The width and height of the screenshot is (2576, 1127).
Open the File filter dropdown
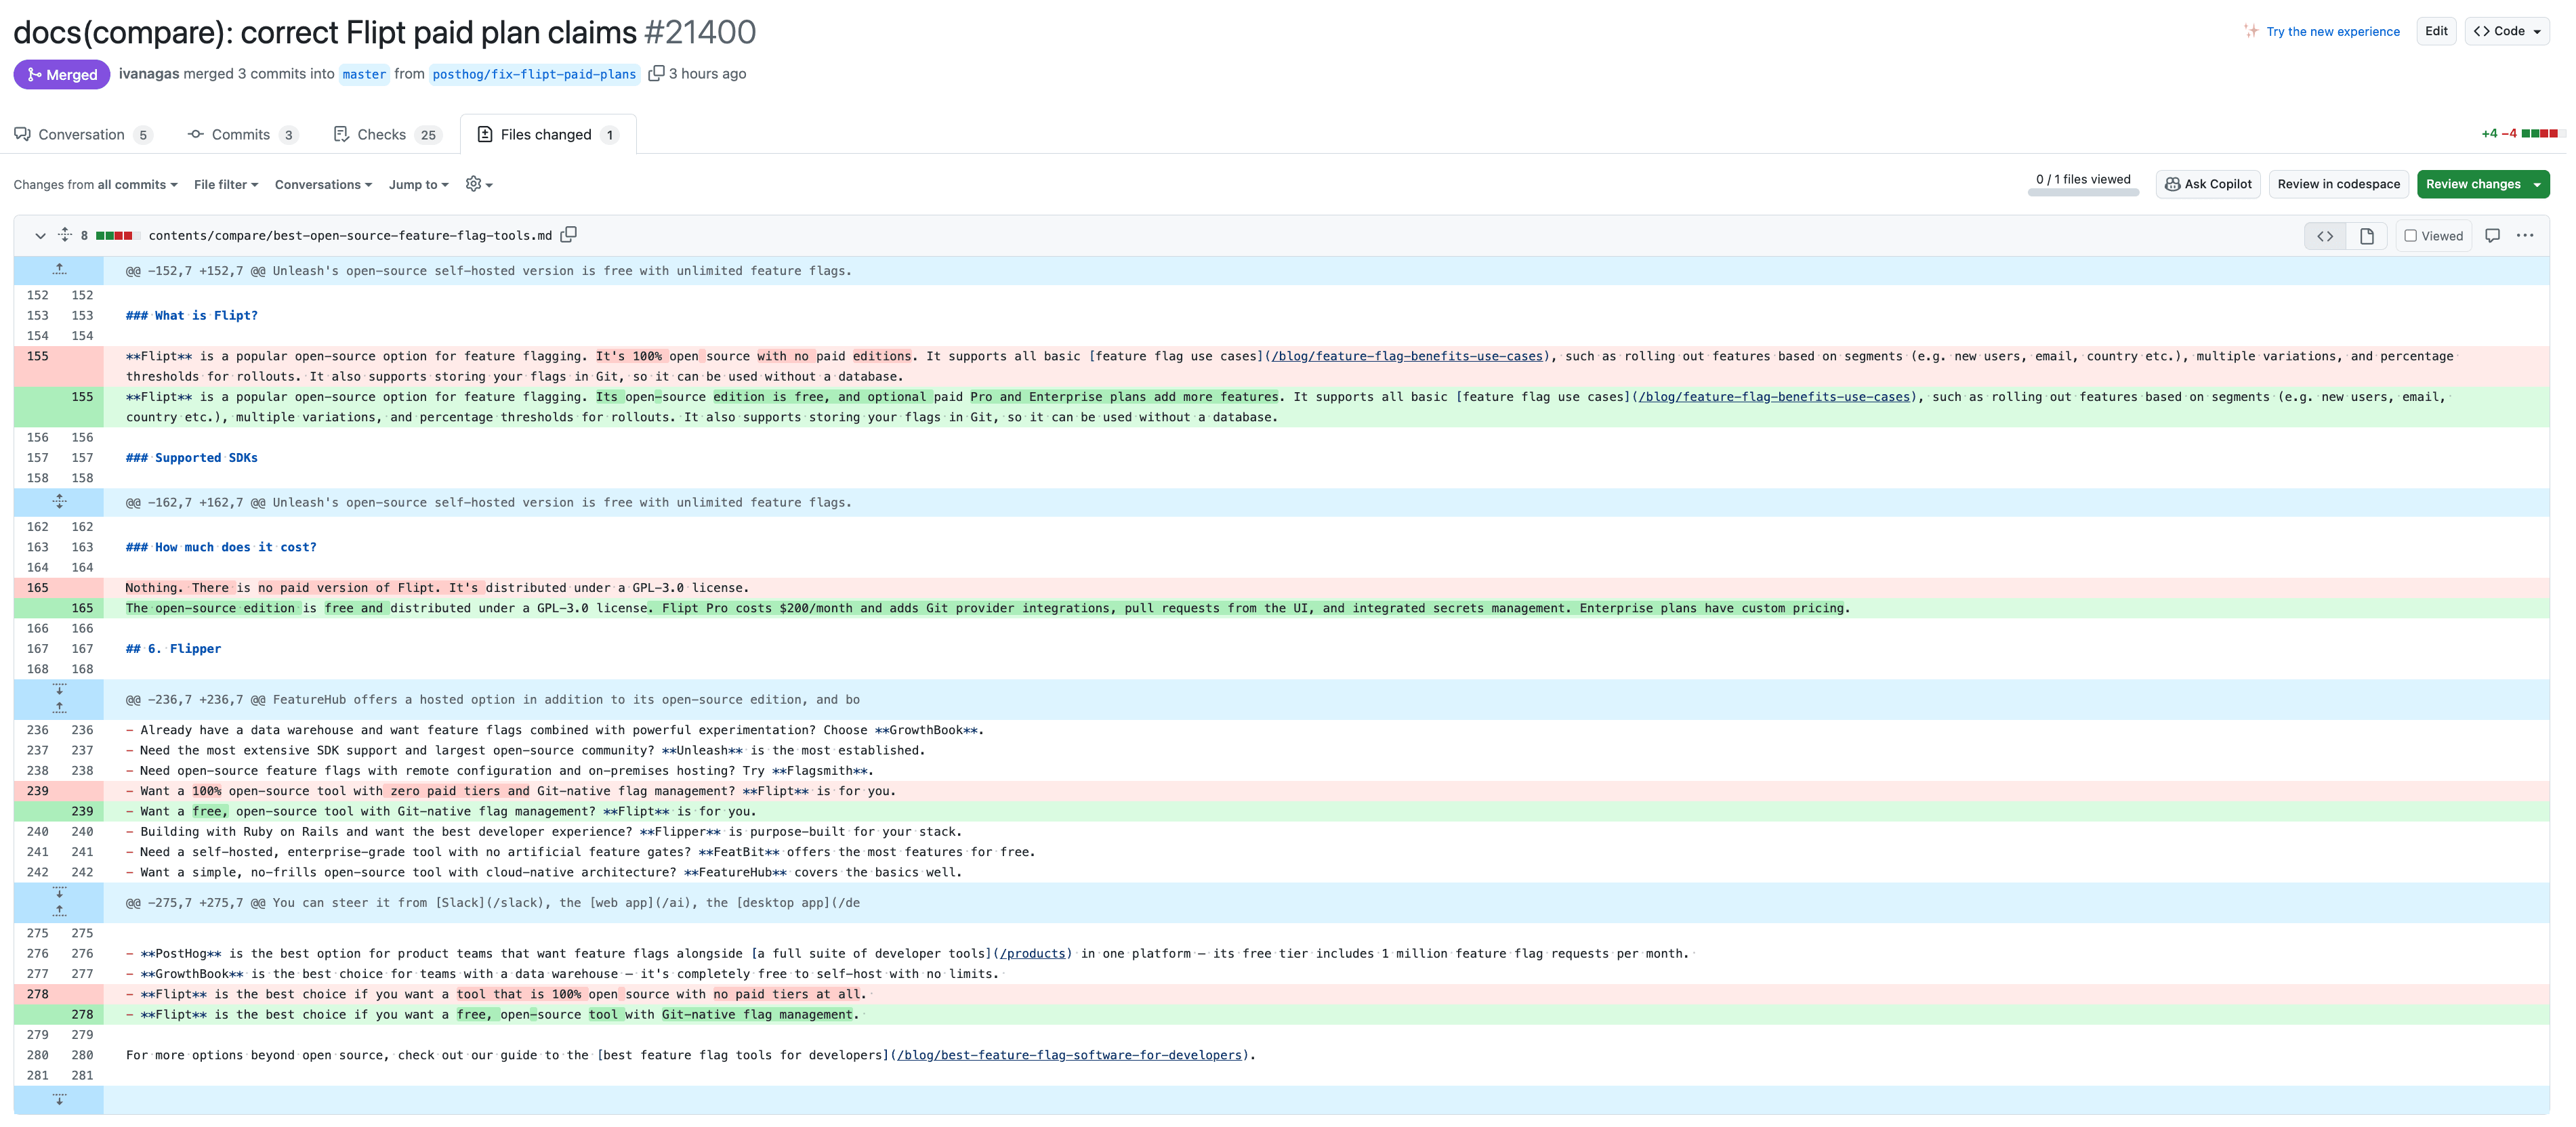pyautogui.click(x=226, y=184)
